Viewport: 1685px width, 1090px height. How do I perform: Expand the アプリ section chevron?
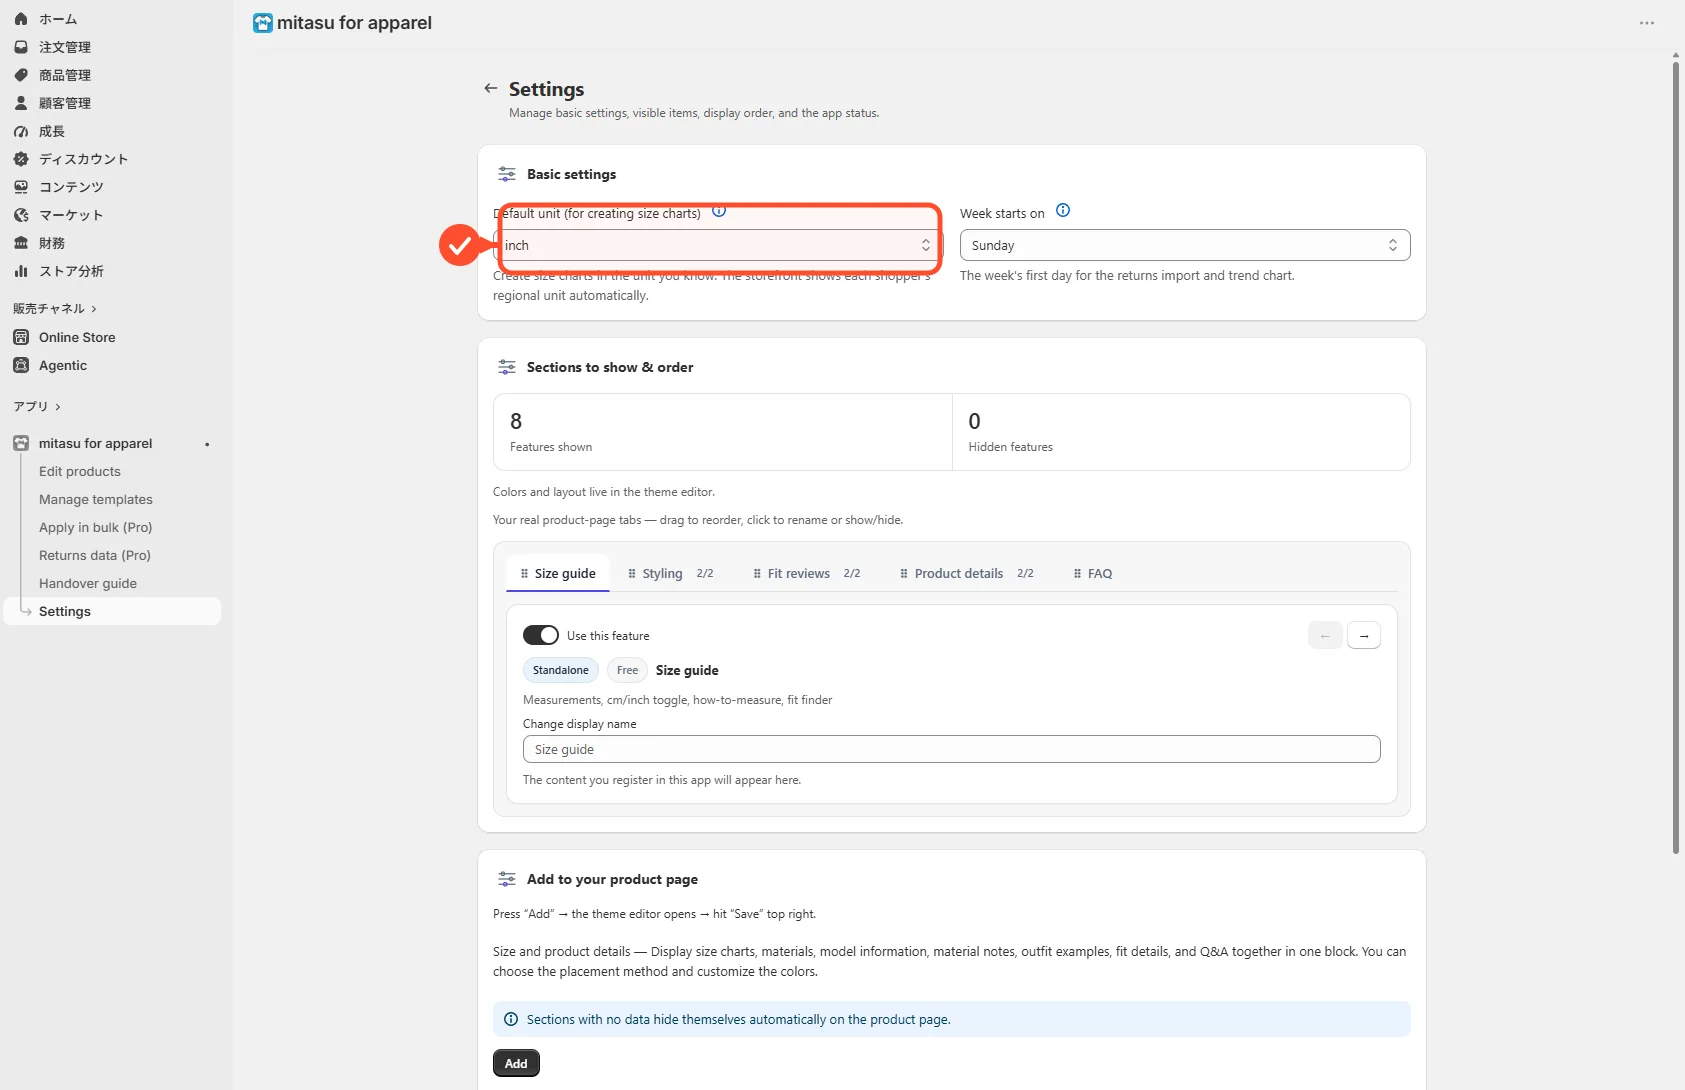pyautogui.click(x=58, y=407)
